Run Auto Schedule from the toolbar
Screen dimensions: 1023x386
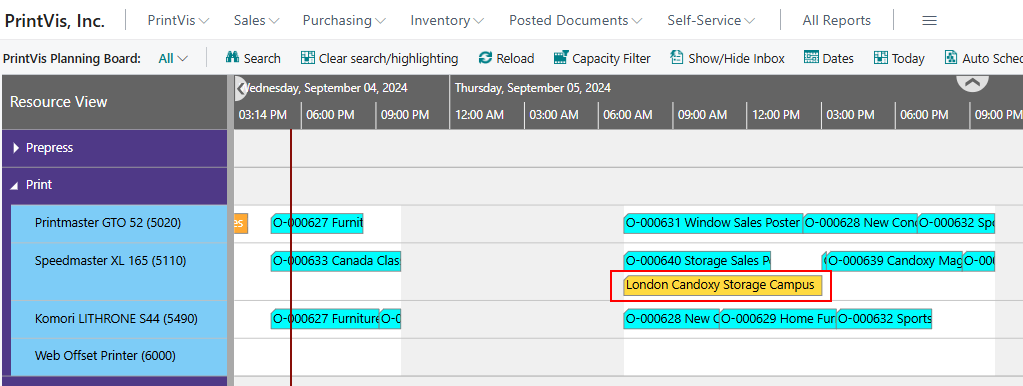coord(983,58)
